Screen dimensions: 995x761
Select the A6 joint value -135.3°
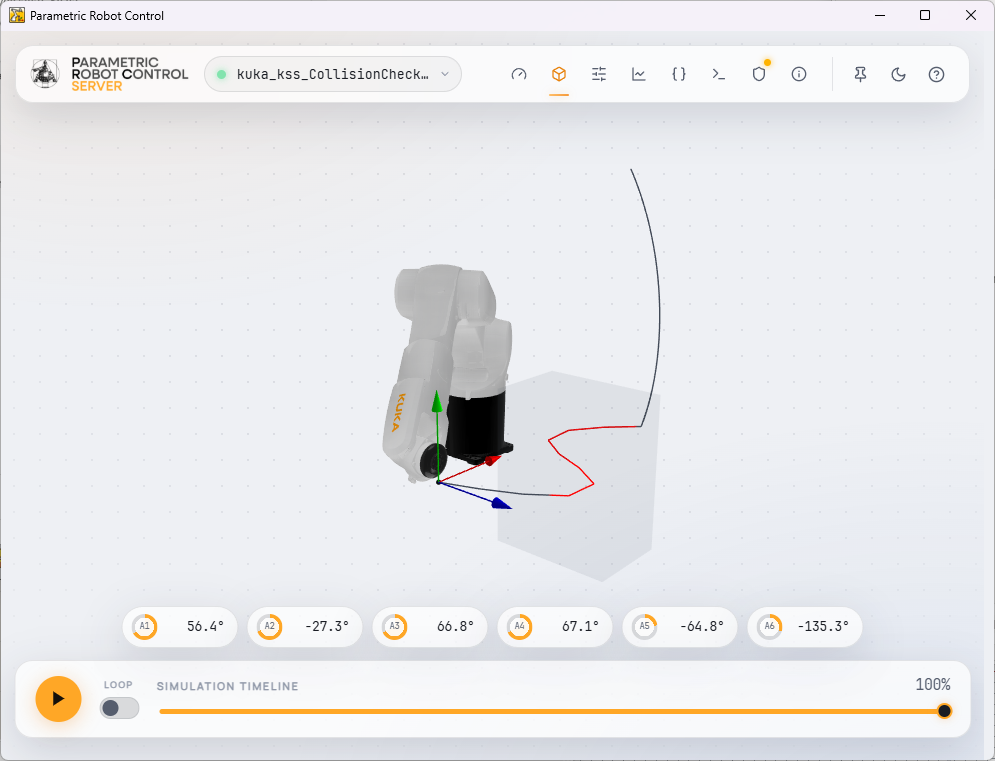[823, 626]
